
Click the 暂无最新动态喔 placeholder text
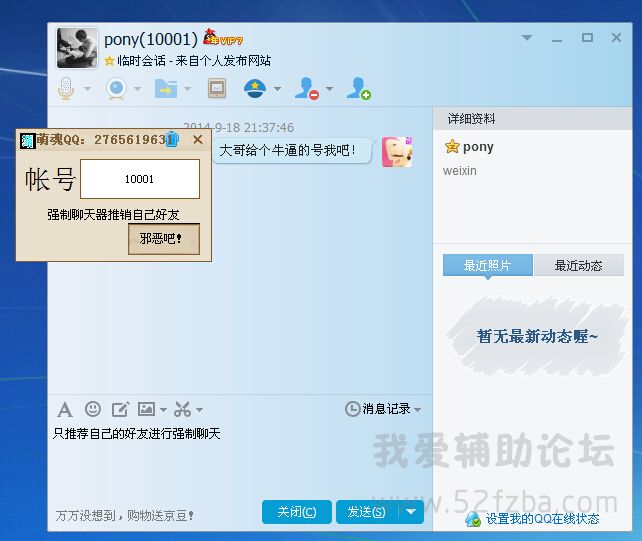[537, 337]
